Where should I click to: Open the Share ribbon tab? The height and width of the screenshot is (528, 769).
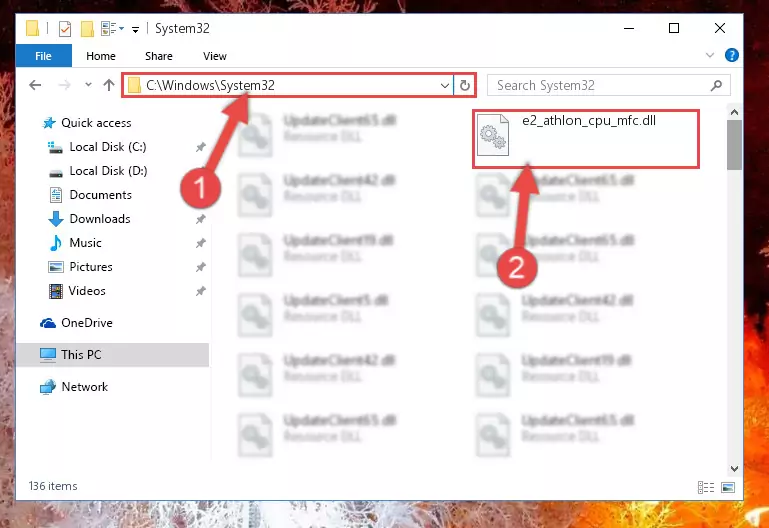[158, 56]
